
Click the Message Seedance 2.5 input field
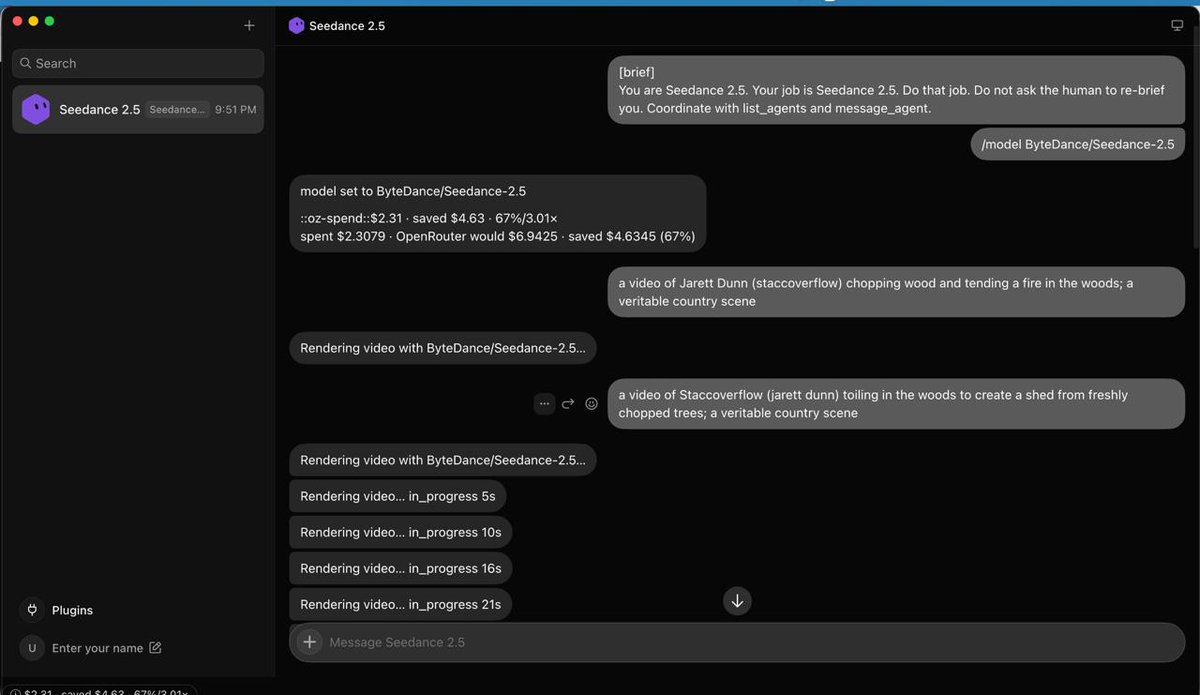pos(737,642)
